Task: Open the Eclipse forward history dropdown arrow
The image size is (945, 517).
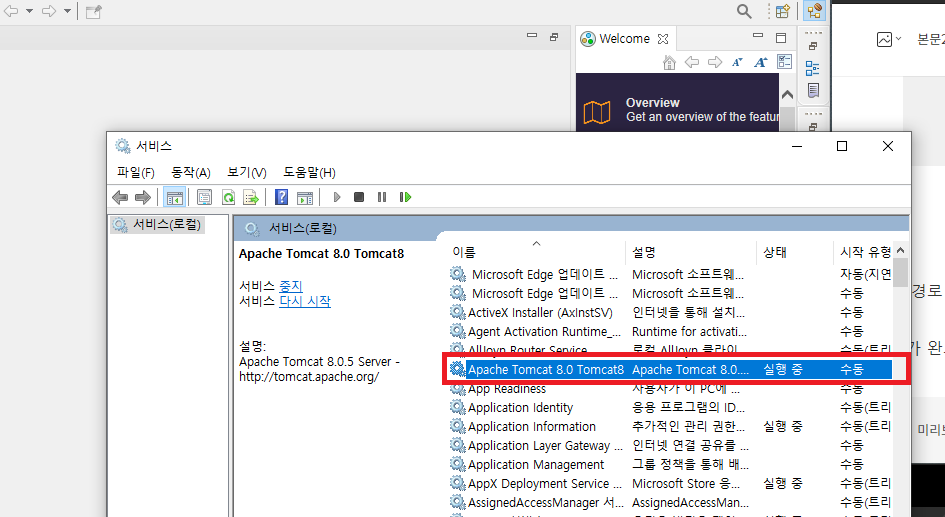Action: coord(67,11)
